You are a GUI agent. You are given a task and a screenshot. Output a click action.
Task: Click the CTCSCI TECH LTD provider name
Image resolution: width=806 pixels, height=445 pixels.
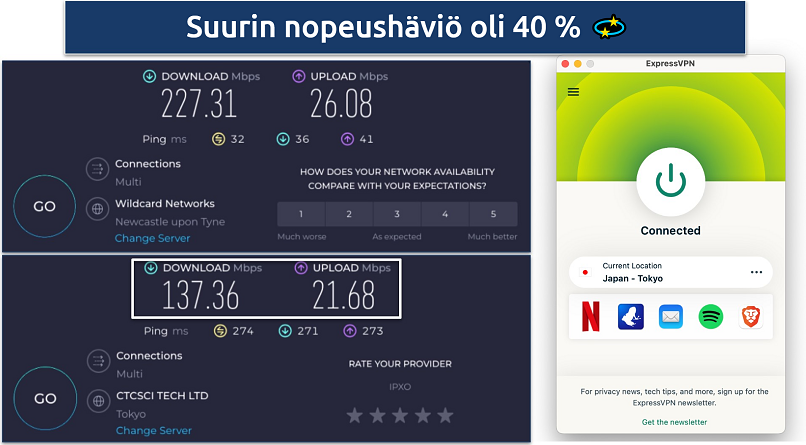(x=162, y=396)
